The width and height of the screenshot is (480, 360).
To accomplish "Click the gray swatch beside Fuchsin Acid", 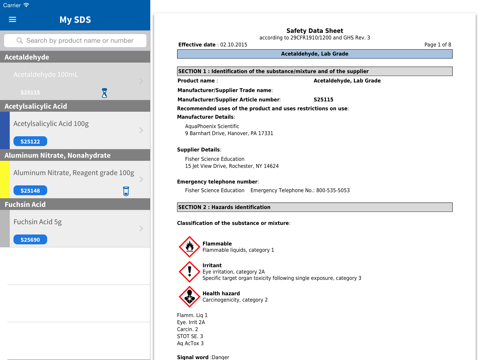I will [x=5, y=229].
